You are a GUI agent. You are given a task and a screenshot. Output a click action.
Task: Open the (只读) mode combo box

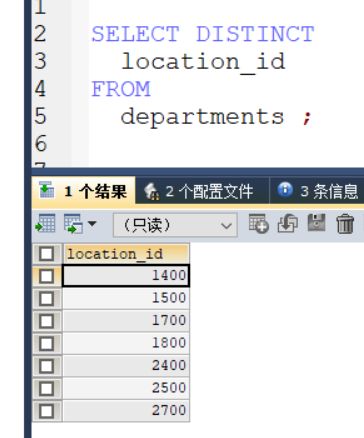(x=175, y=225)
